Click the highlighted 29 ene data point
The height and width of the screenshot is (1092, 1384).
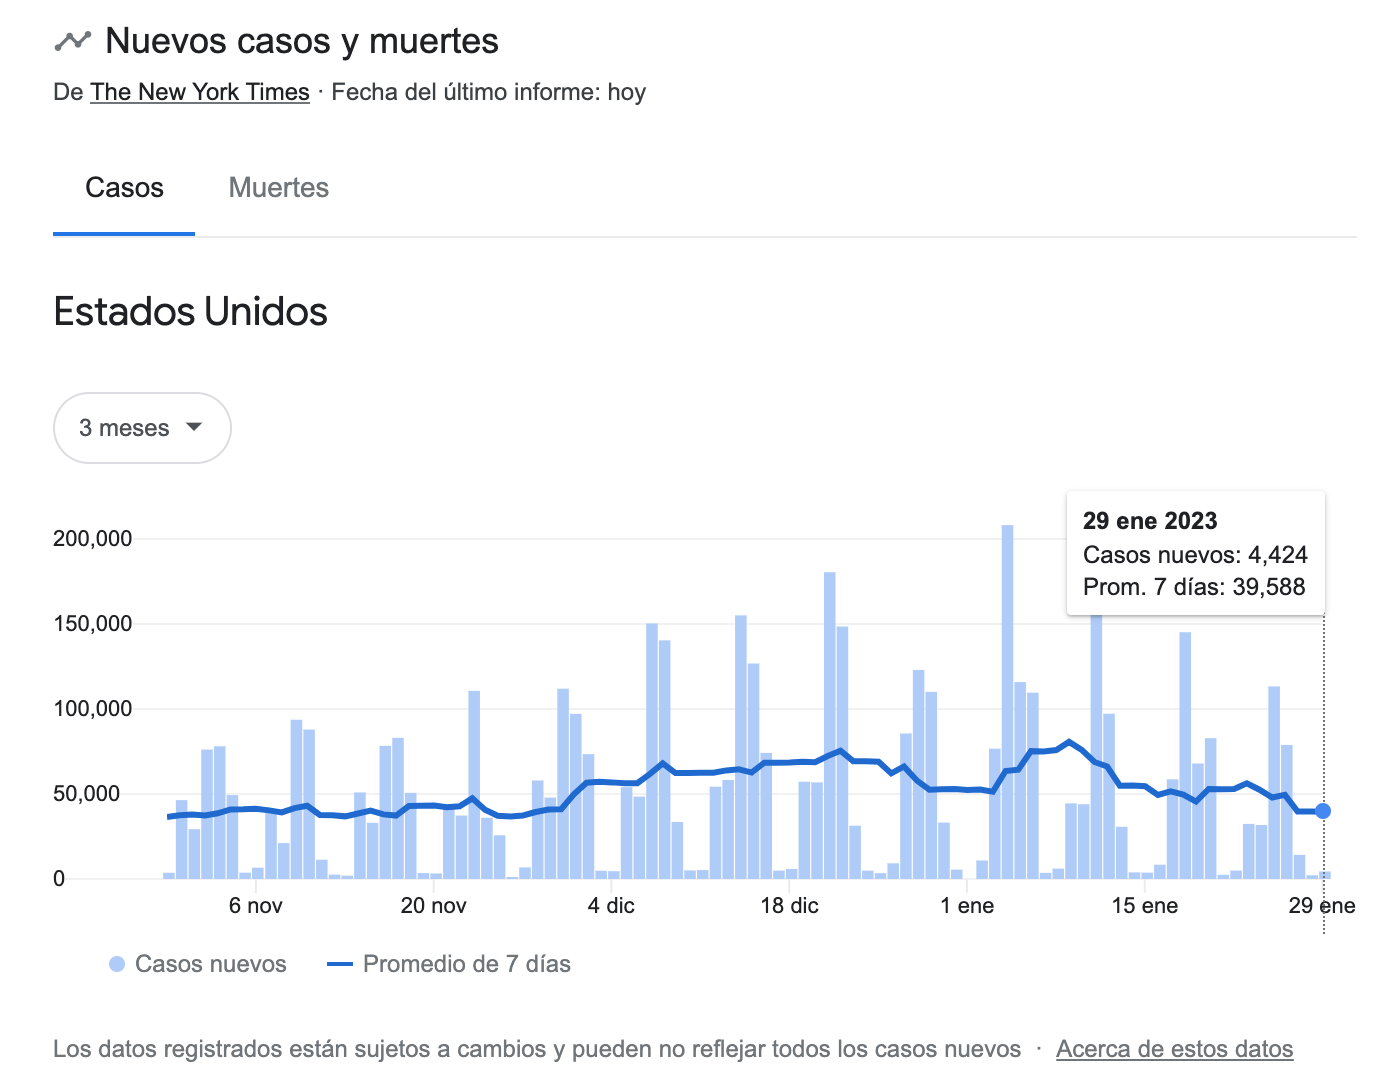(1323, 811)
